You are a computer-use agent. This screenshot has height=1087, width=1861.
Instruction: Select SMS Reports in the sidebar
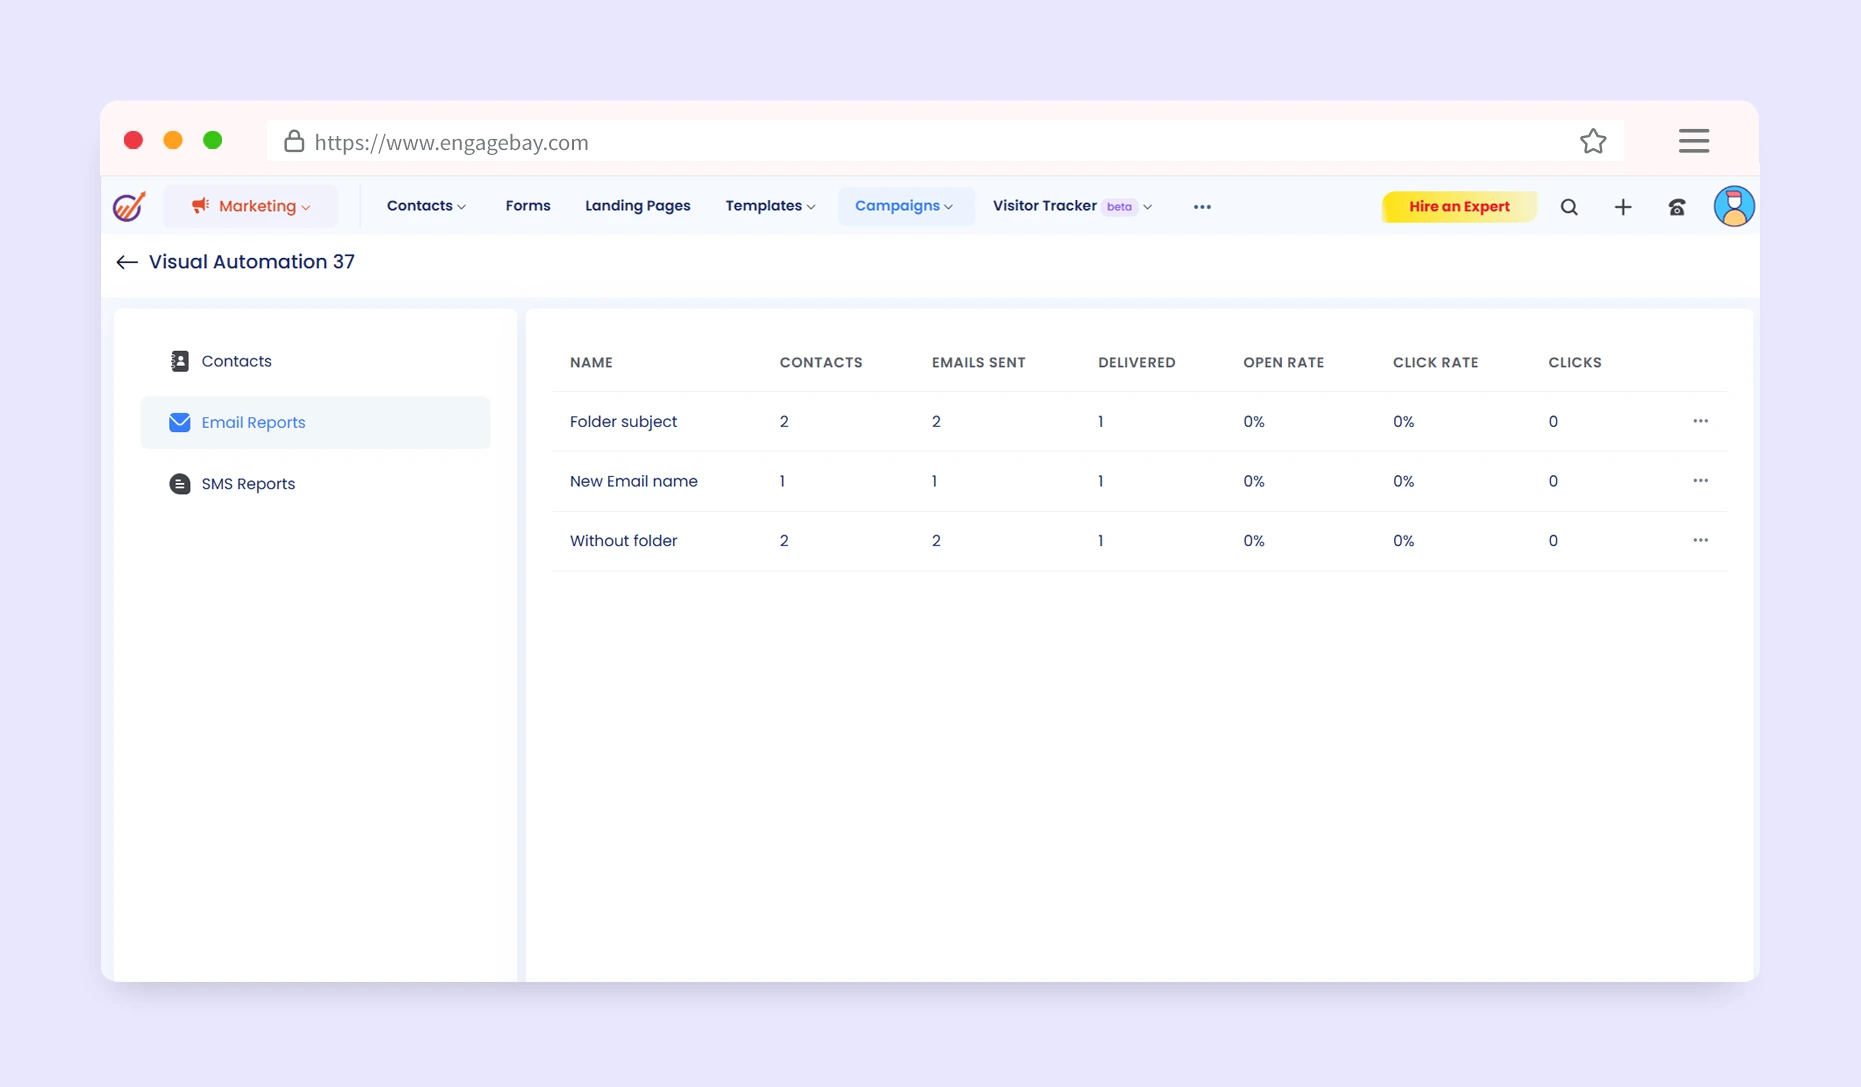(248, 484)
